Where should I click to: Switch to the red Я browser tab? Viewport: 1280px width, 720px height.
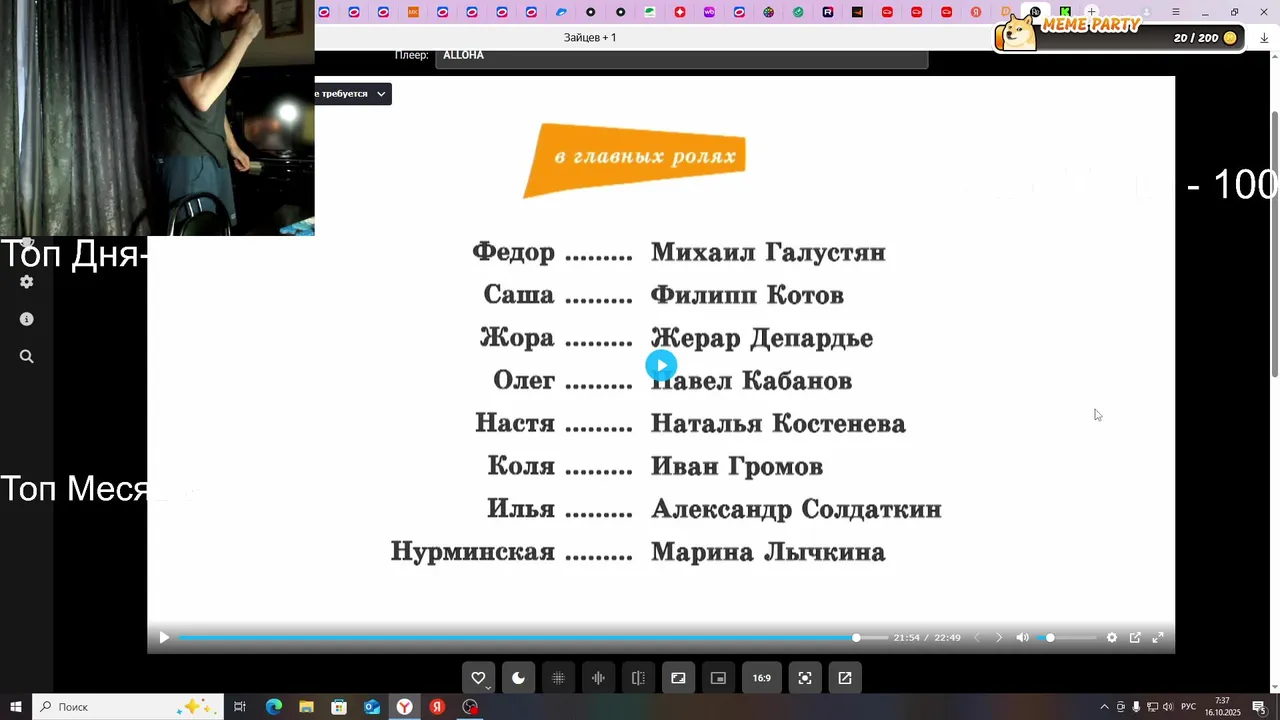(x=976, y=12)
